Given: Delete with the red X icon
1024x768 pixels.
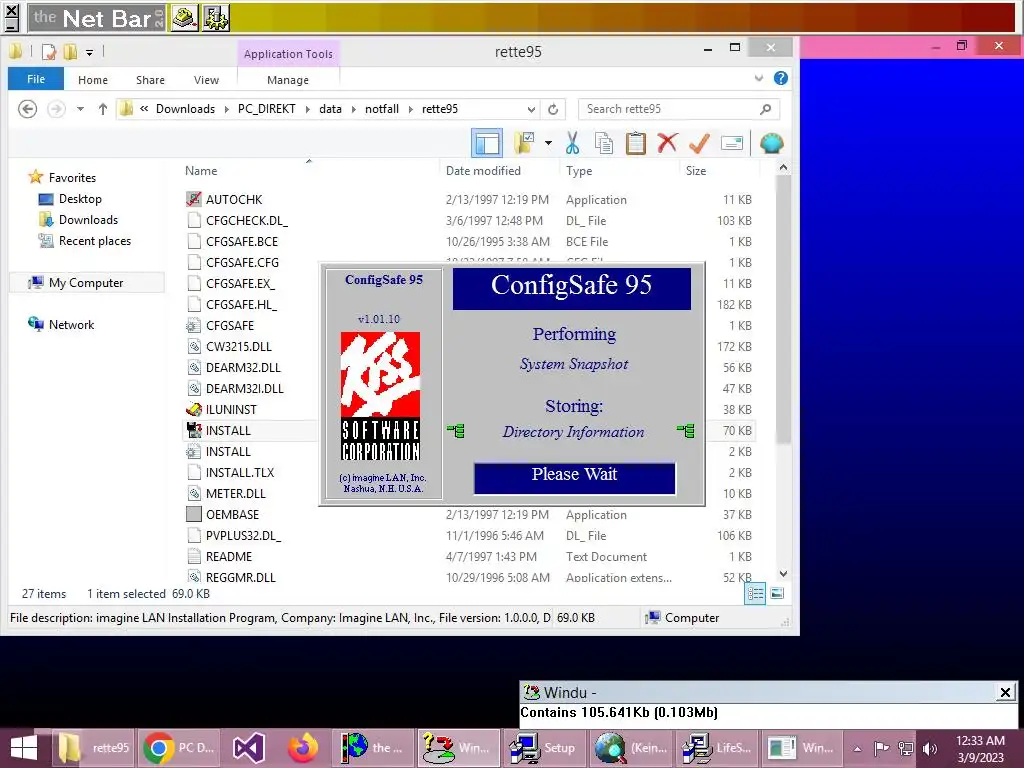Looking at the screenshot, I should click(667, 143).
